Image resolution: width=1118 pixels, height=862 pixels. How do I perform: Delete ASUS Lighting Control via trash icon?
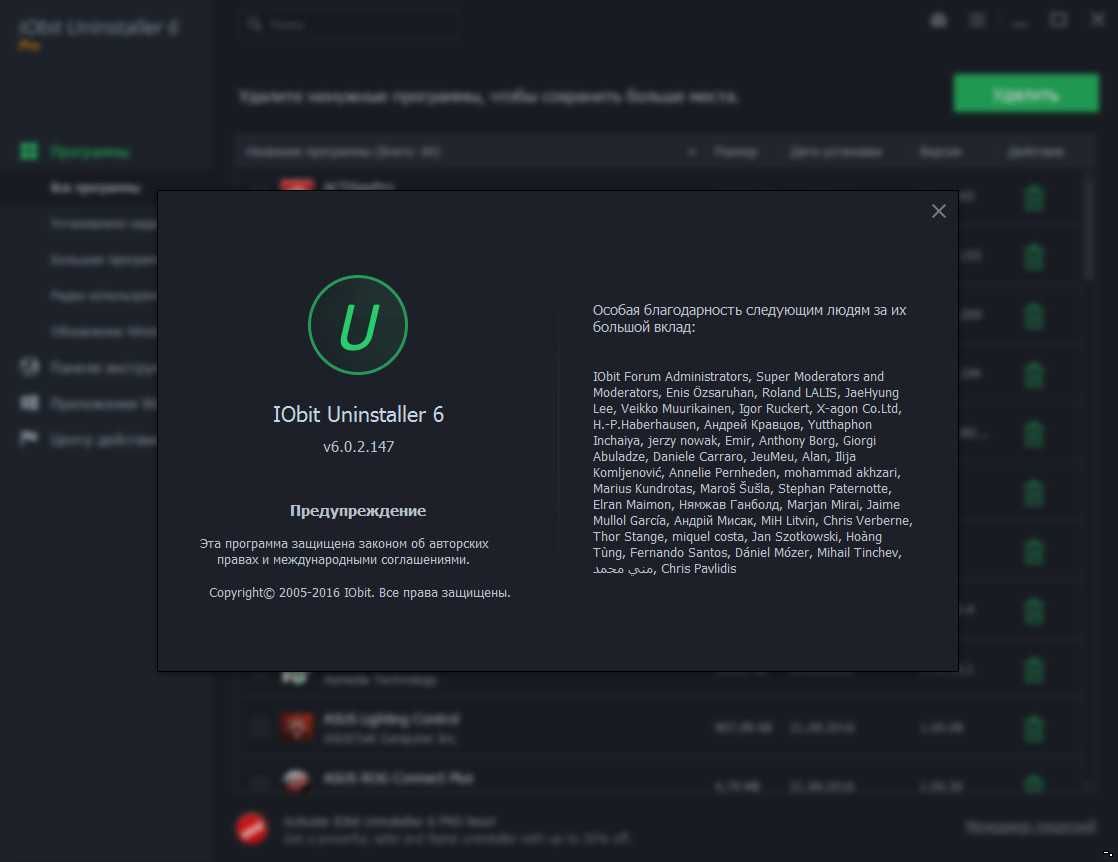click(1034, 729)
